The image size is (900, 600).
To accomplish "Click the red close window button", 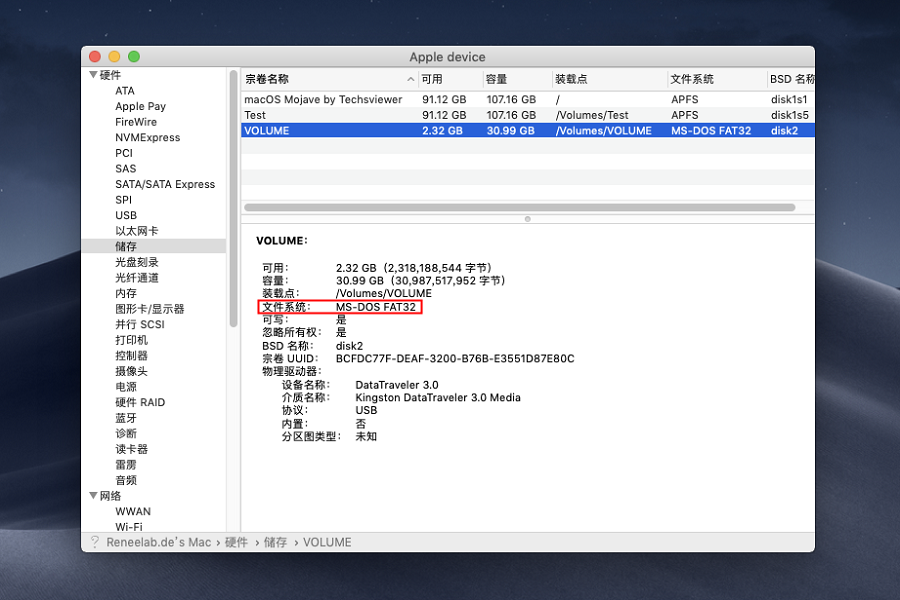I will click(x=95, y=56).
